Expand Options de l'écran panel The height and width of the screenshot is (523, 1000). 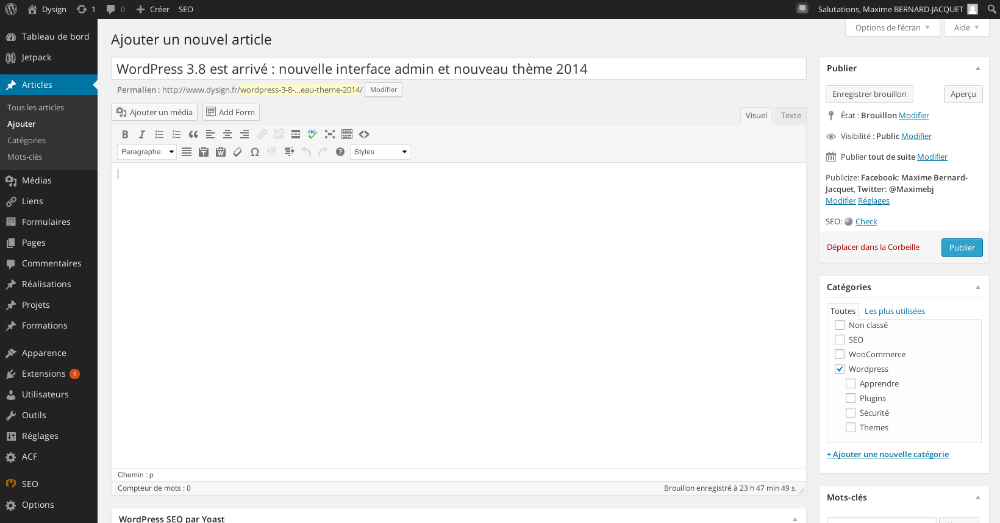tap(892, 27)
